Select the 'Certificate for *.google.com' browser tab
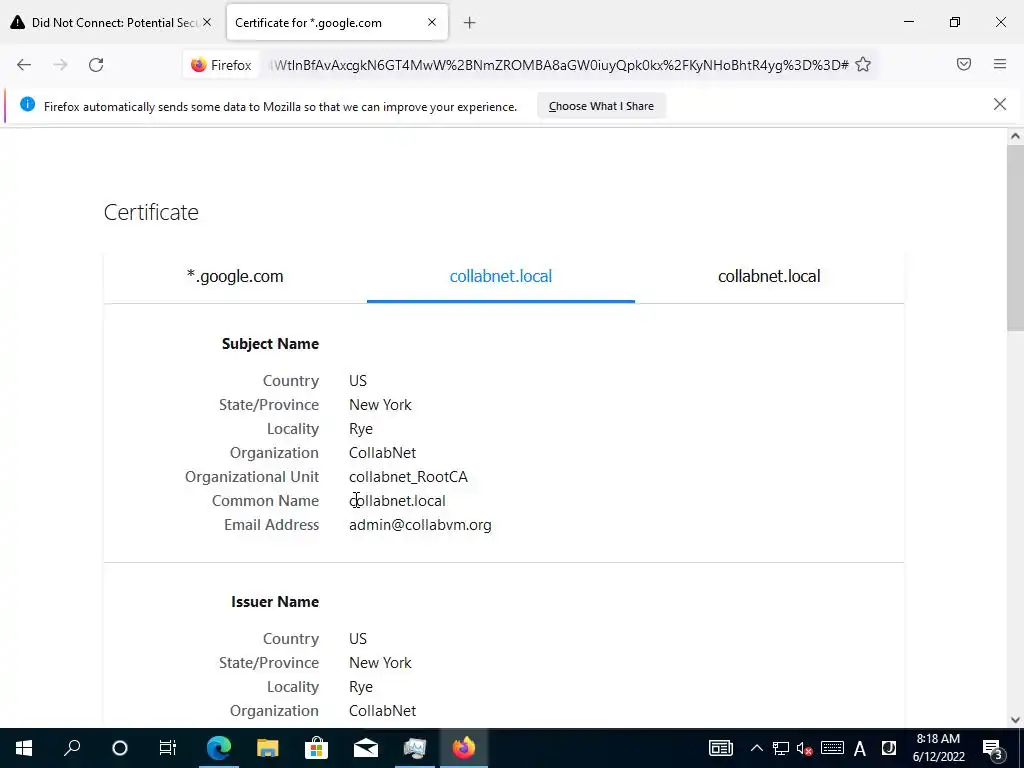This screenshot has width=1024, height=768. click(337, 22)
